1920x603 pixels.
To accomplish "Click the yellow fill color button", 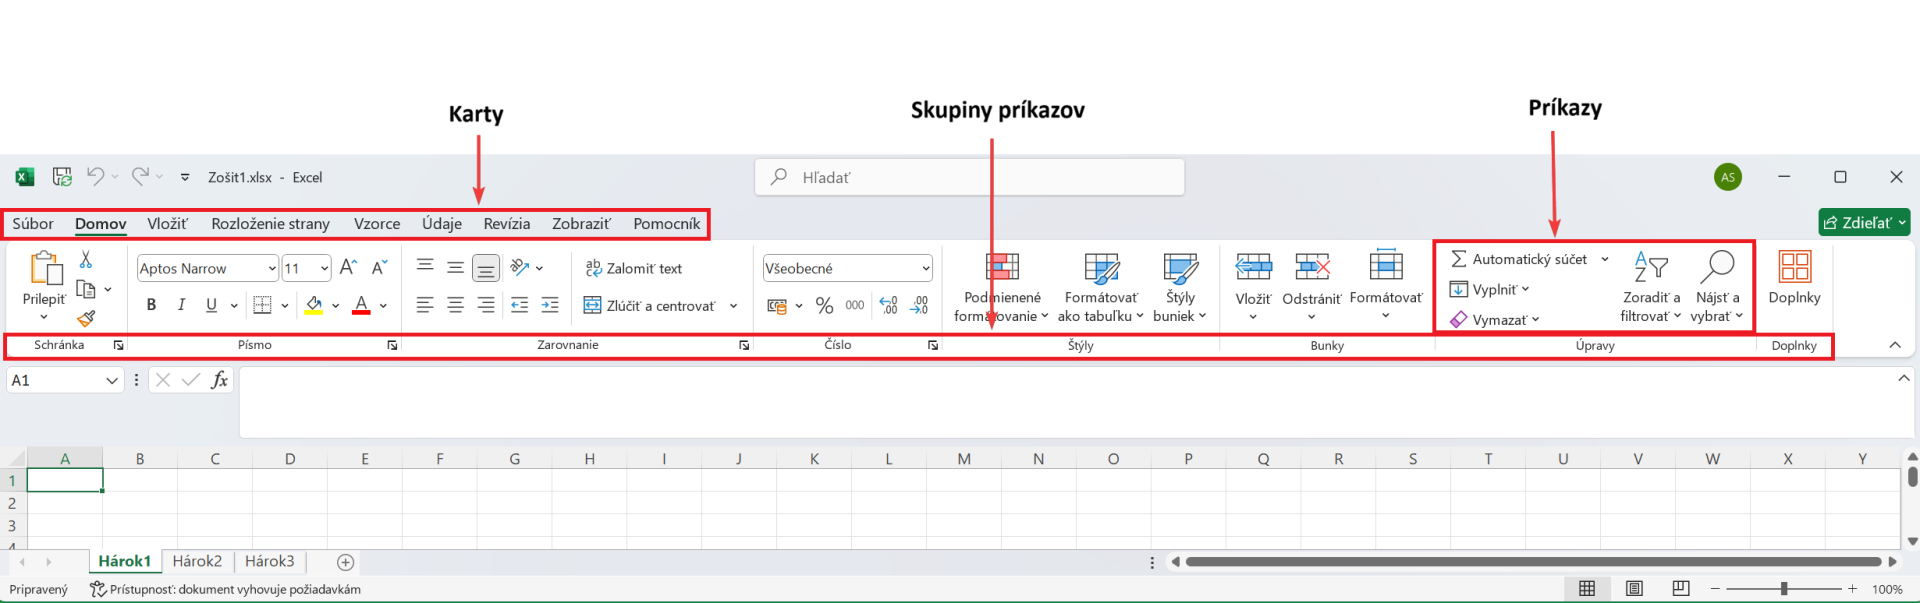I will tap(314, 305).
